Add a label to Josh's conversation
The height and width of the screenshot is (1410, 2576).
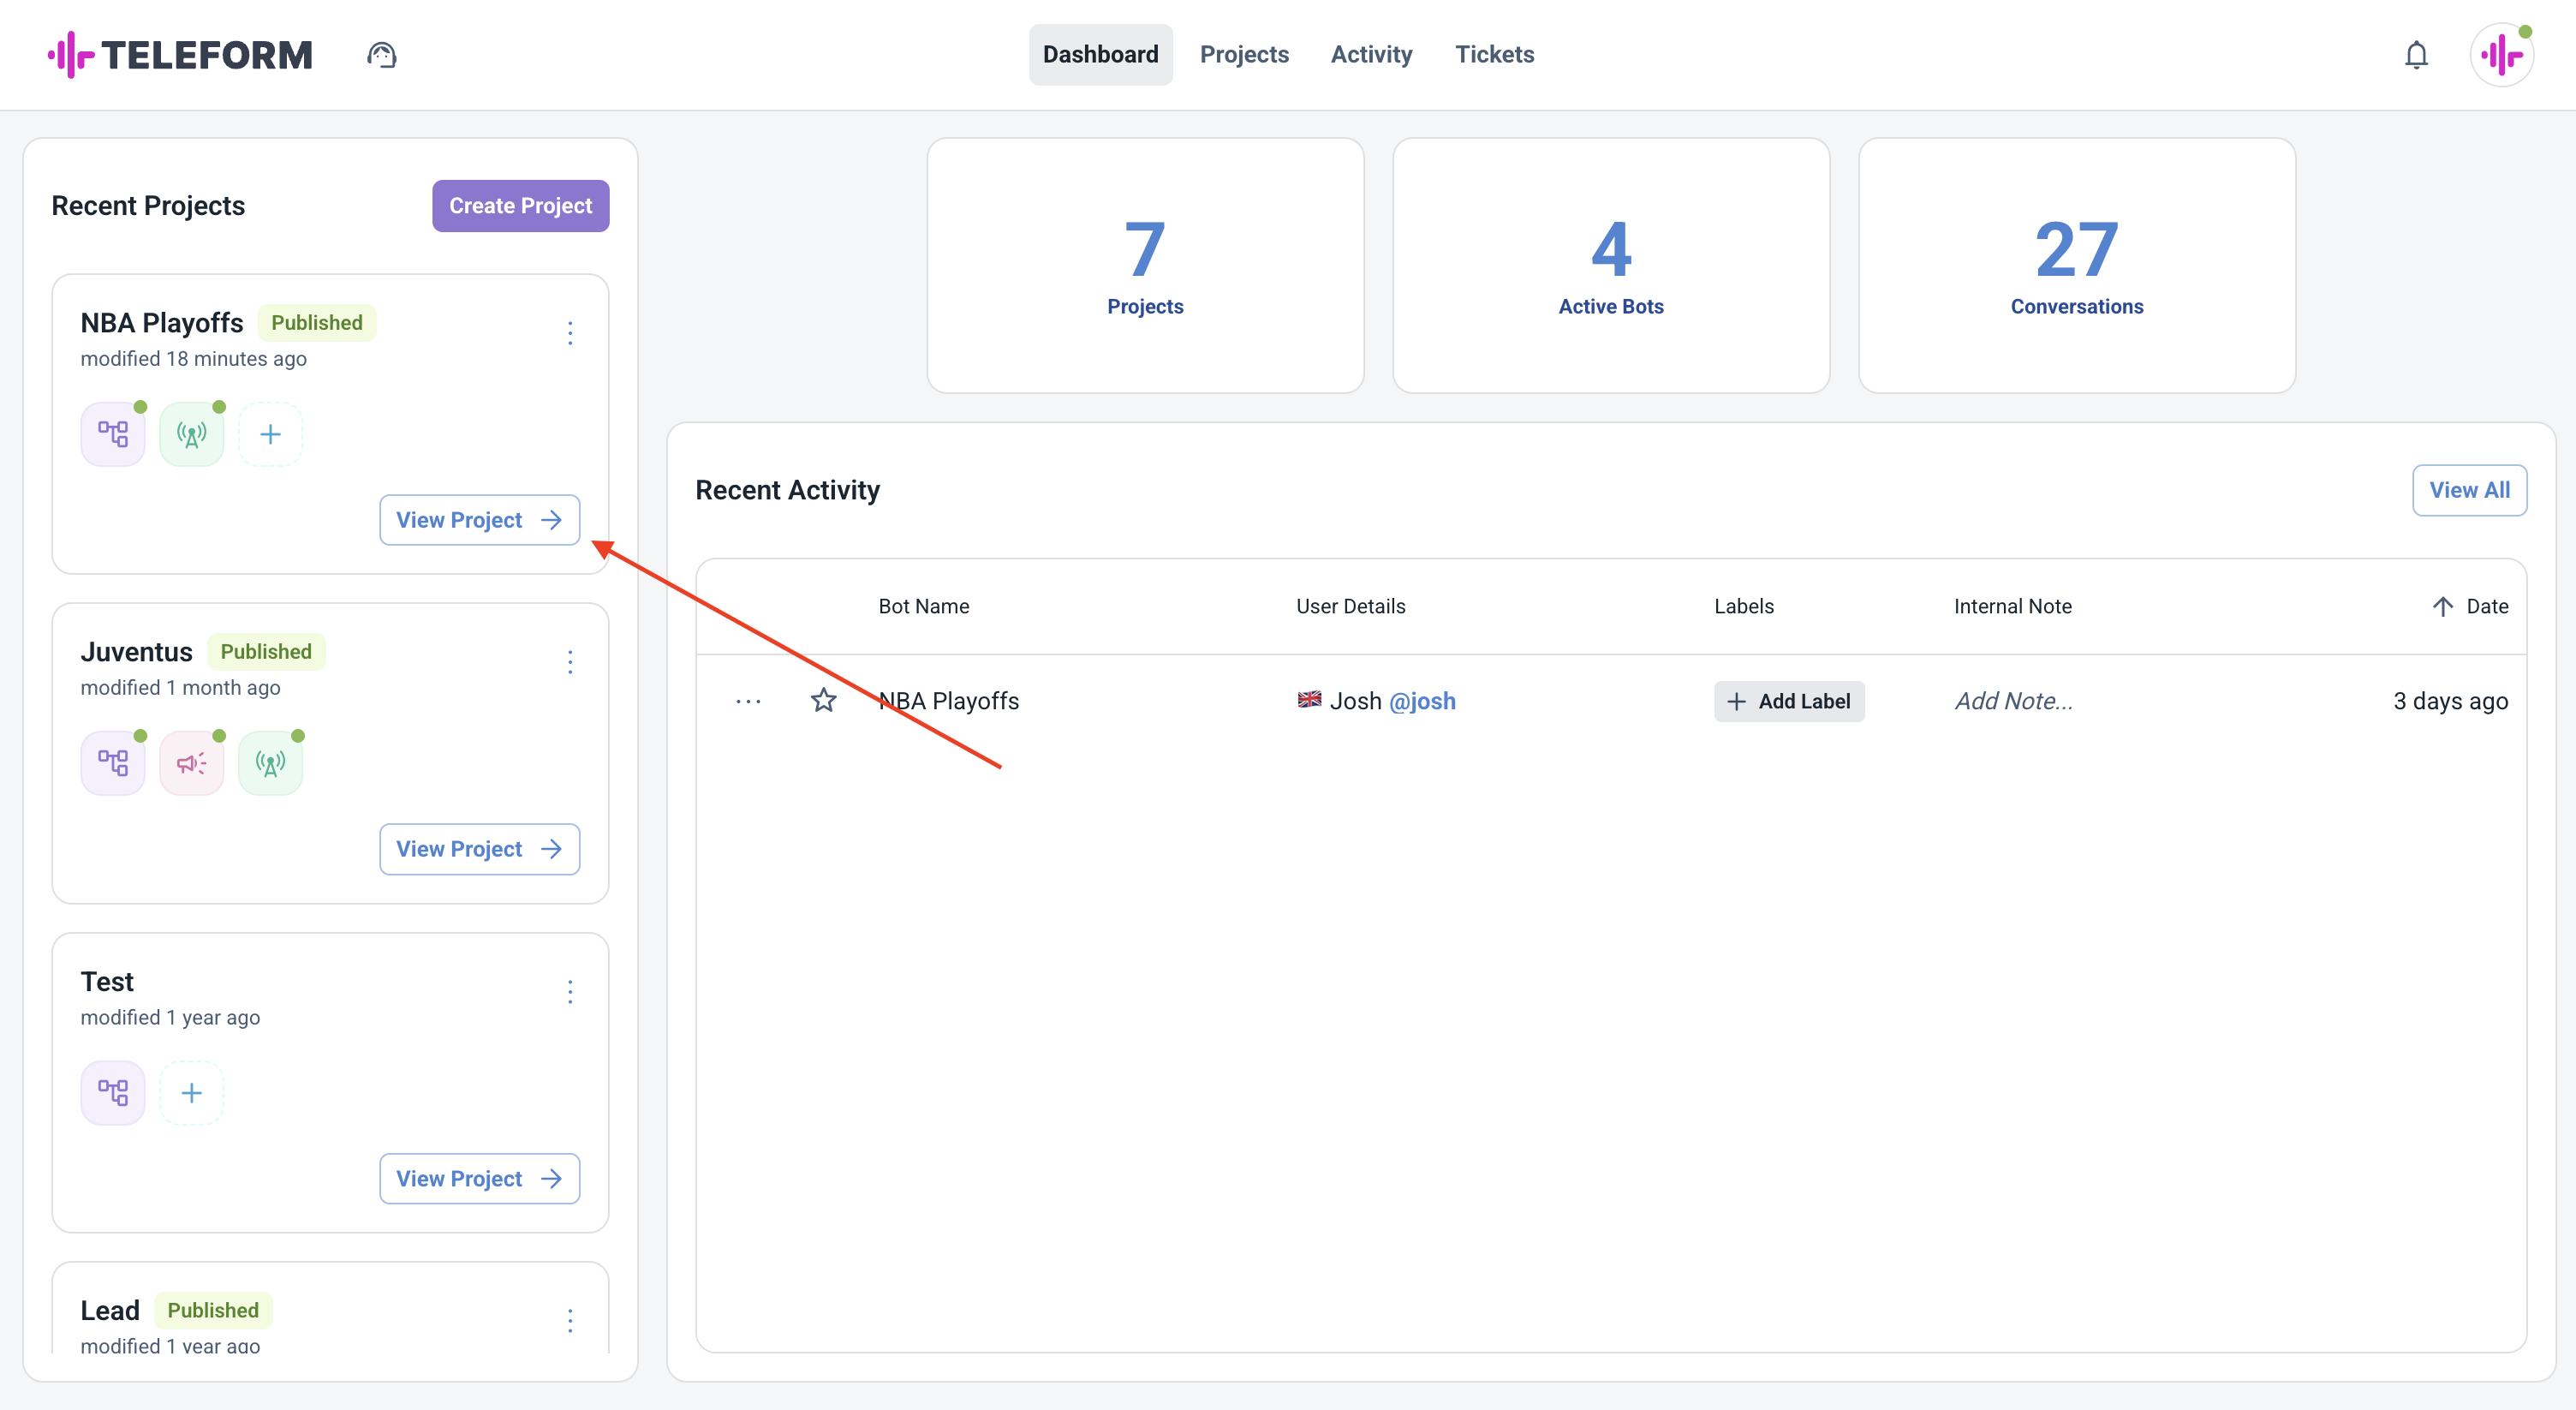[x=1789, y=701]
